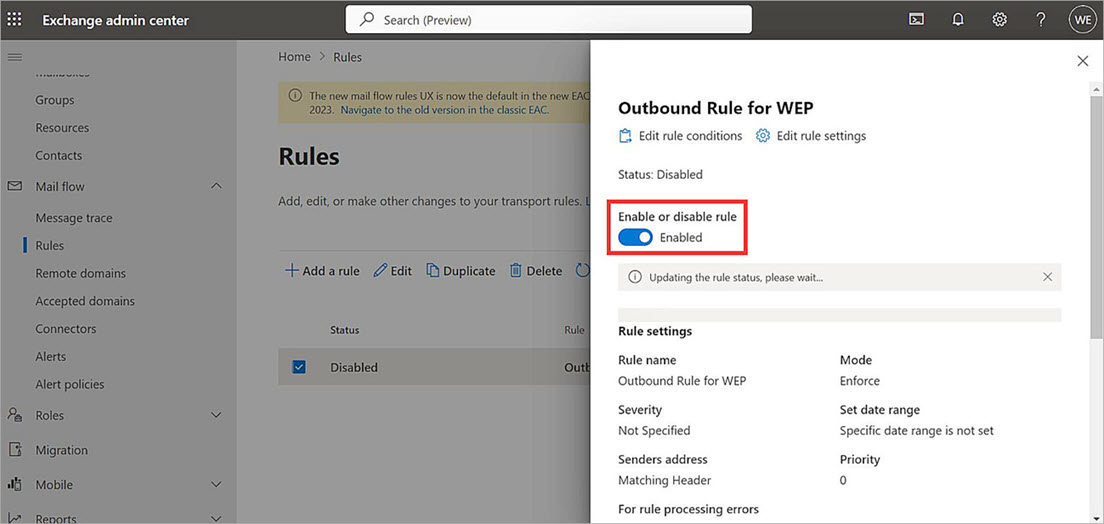
Task: Click Duplicate in the rules toolbar
Action: [461, 270]
